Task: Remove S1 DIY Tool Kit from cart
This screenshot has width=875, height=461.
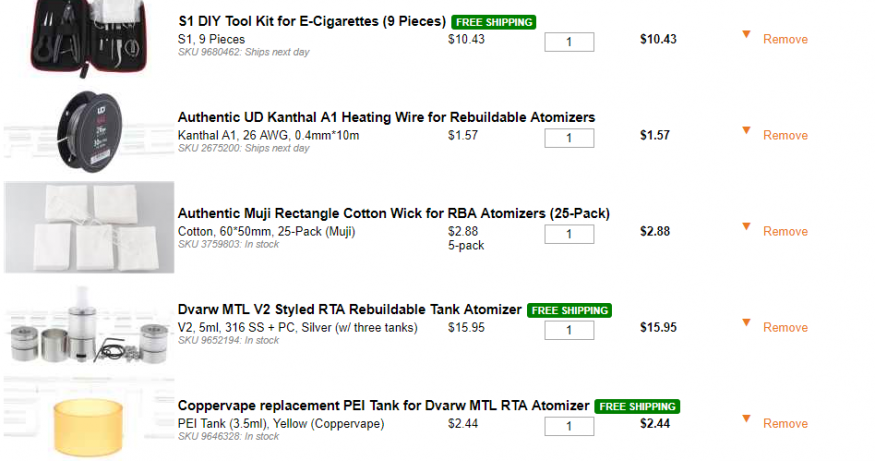Action: 785,40
